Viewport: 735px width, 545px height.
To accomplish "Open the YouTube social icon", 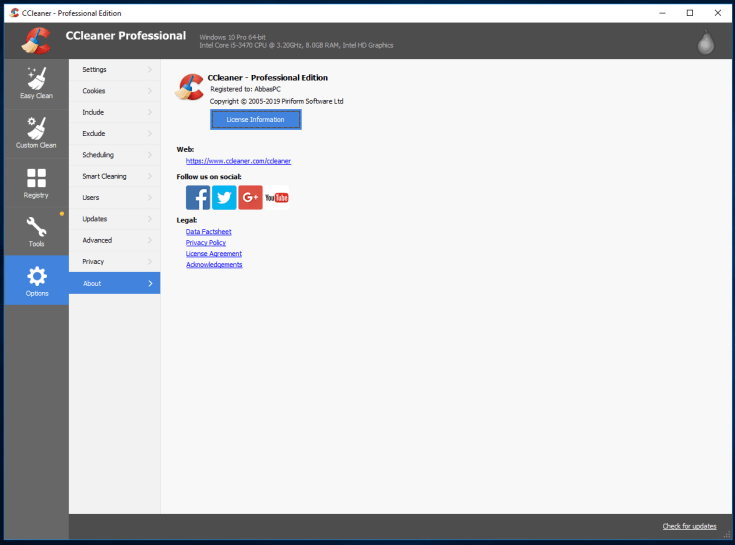I will [x=277, y=197].
